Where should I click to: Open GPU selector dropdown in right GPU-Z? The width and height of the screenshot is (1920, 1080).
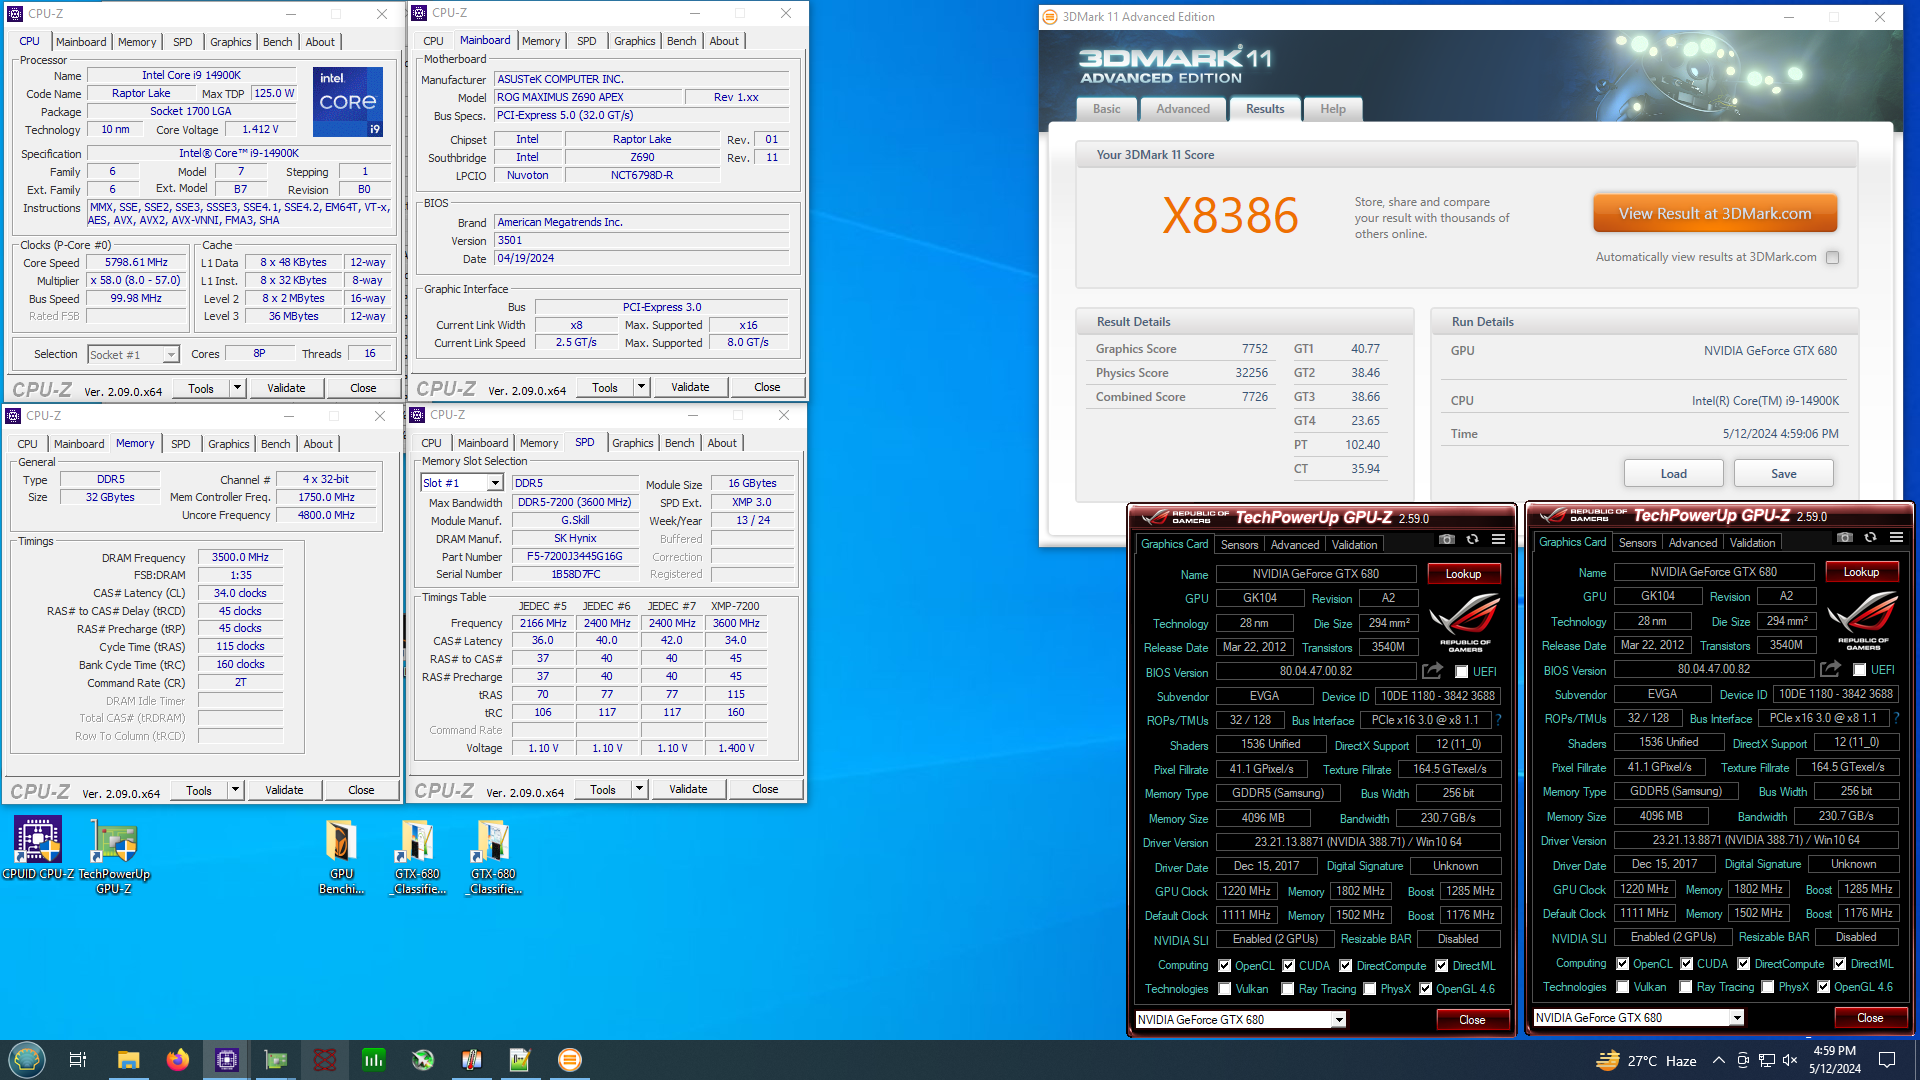point(1737,1018)
